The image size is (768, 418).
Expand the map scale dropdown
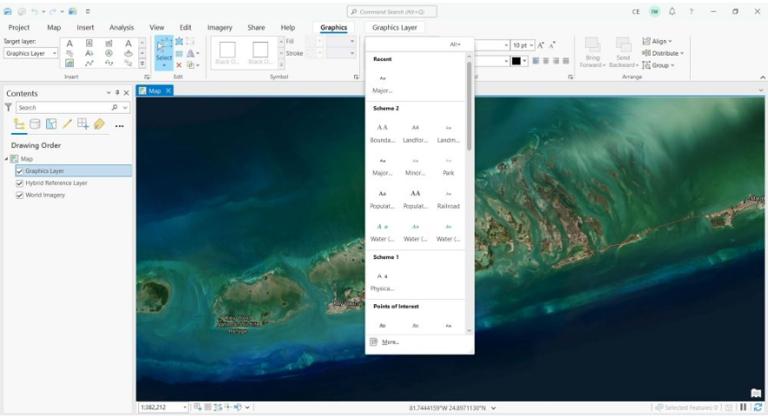[185, 407]
